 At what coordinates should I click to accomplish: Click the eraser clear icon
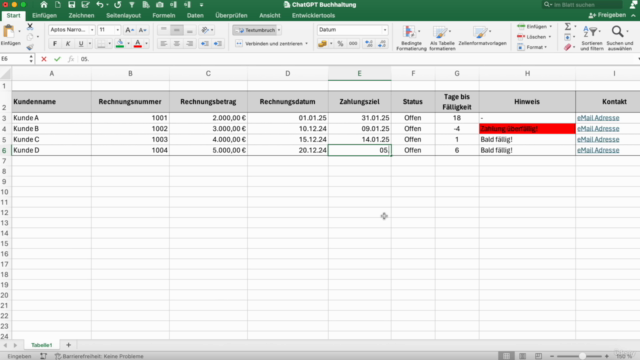[568, 47]
